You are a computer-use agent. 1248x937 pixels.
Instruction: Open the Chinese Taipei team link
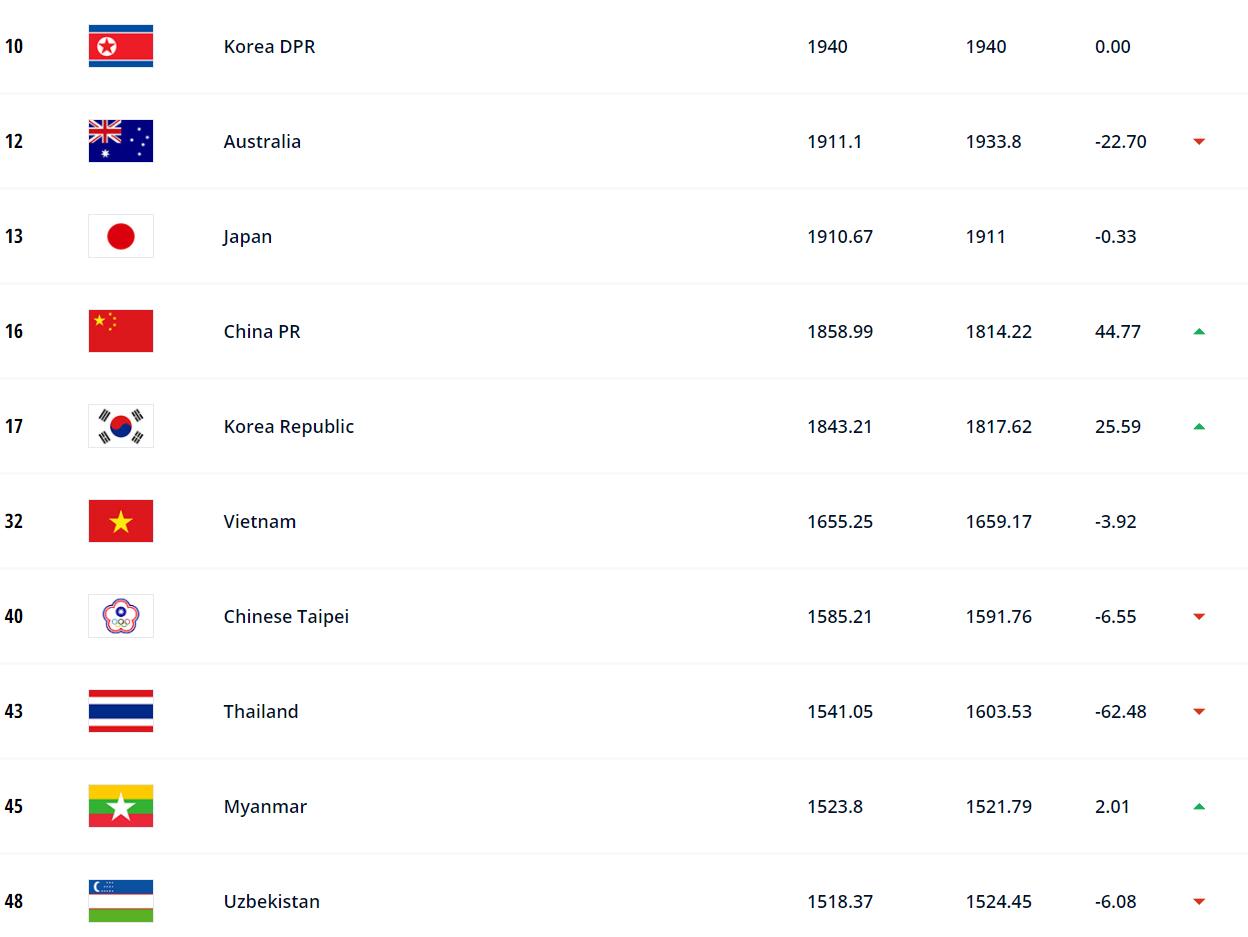click(x=286, y=616)
